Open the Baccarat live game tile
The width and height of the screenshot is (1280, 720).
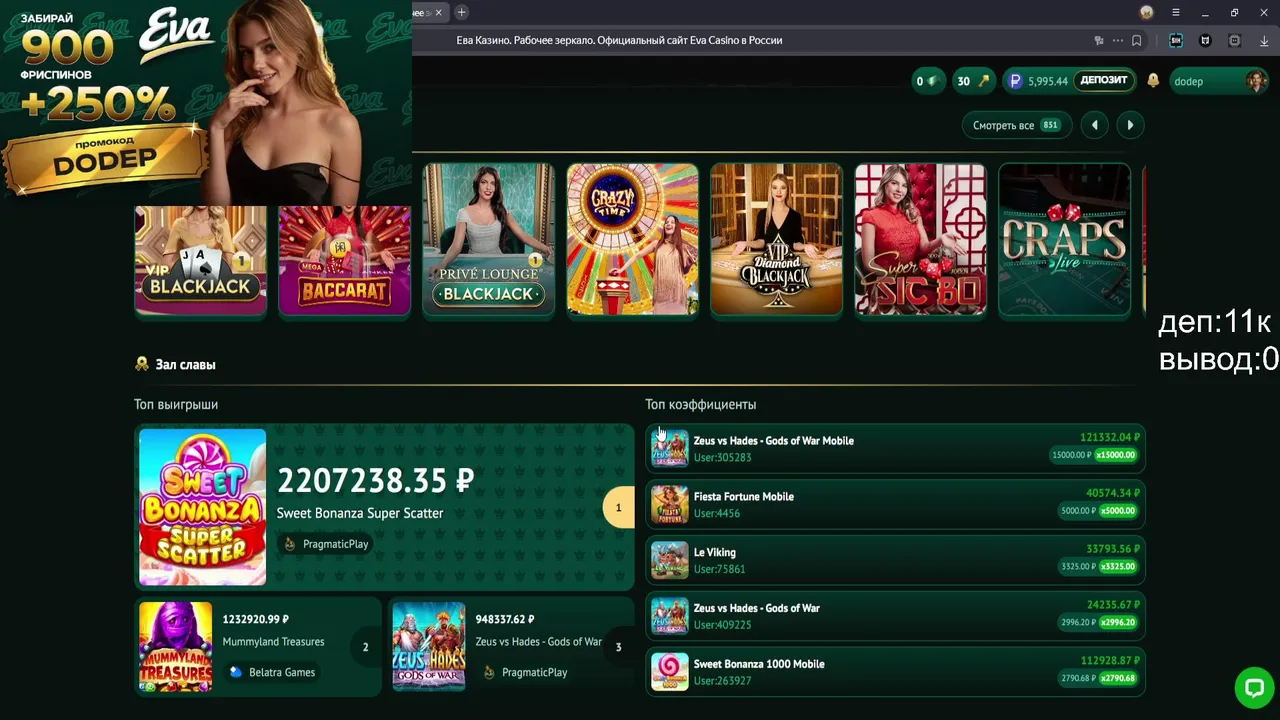click(345, 260)
